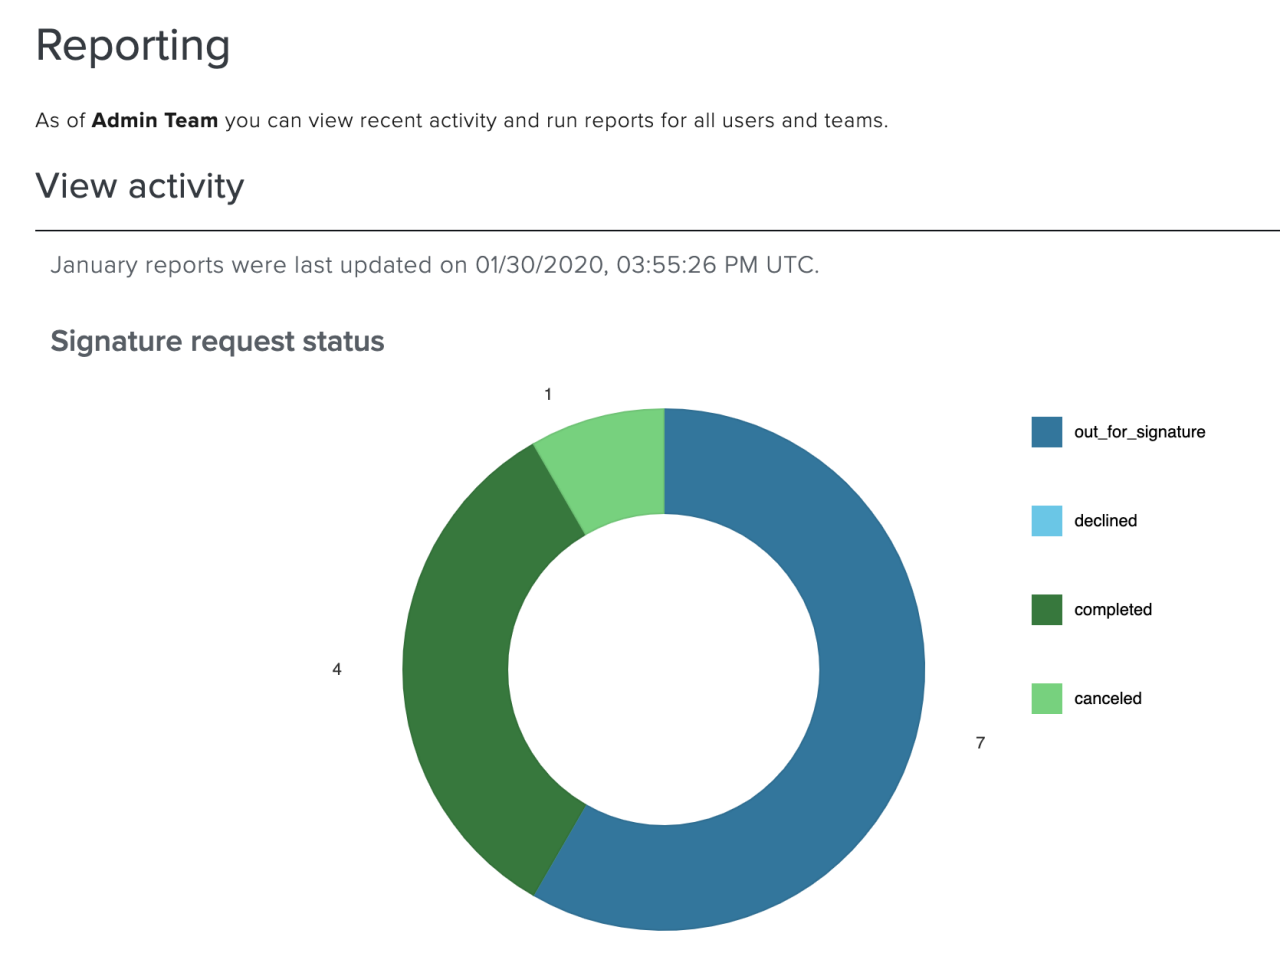Toggle the completed legend label
The height and width of the screenshot is (976, 1280).
[1112, 610]
